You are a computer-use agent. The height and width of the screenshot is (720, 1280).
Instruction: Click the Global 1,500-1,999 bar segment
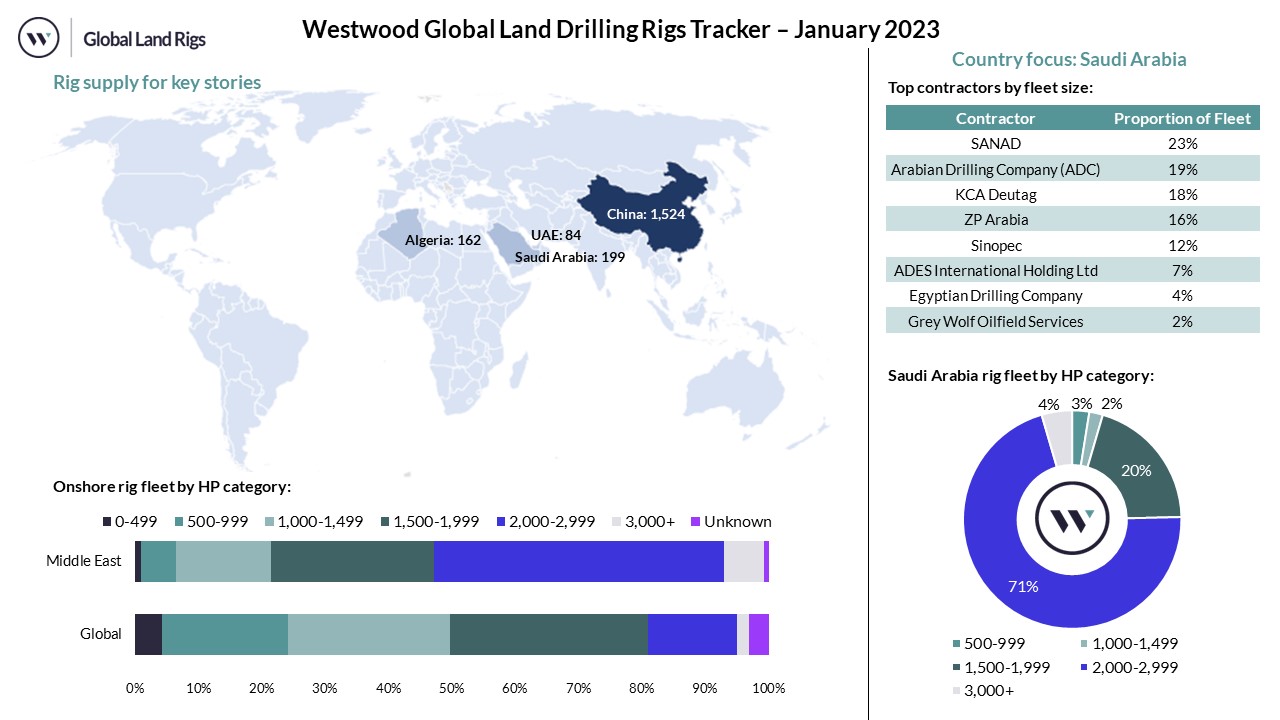pos(548,634)
